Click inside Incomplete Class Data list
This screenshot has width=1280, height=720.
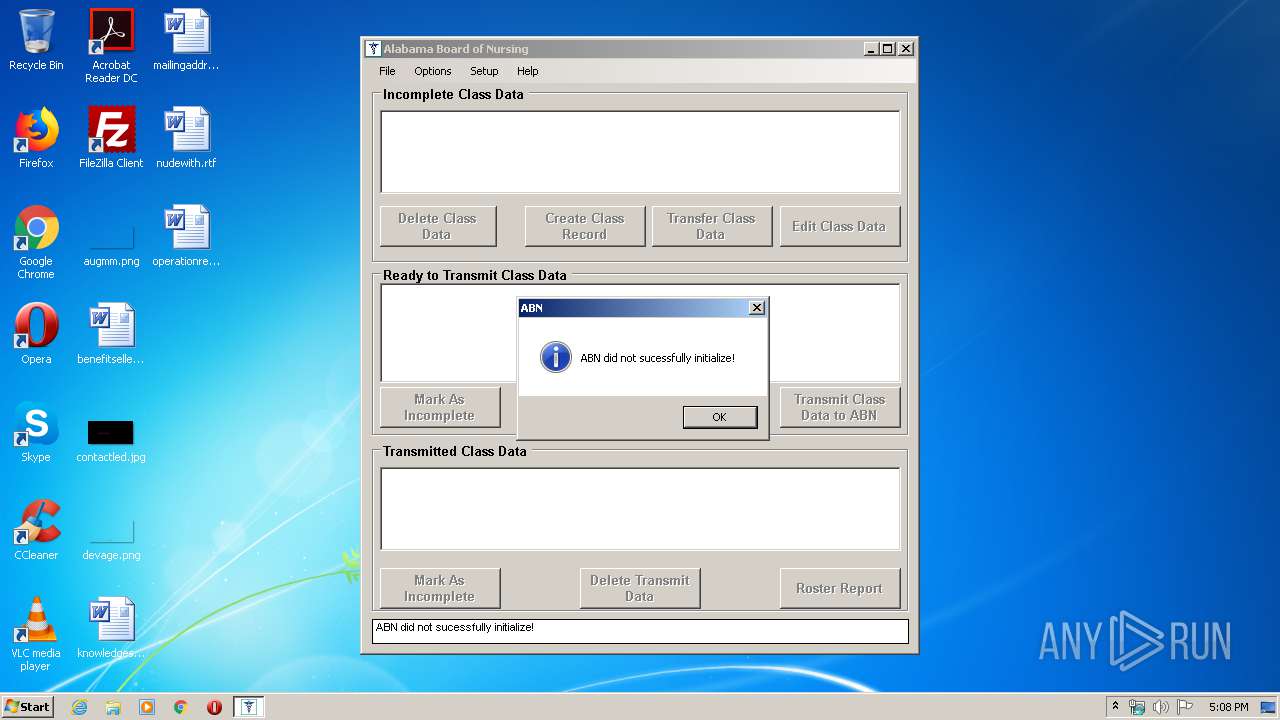coord(640,152)
